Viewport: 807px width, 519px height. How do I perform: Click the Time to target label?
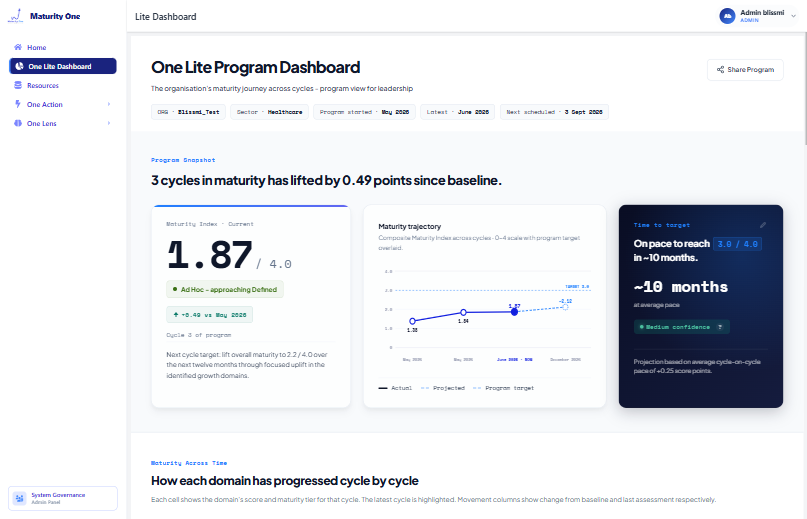click(662, 225)
